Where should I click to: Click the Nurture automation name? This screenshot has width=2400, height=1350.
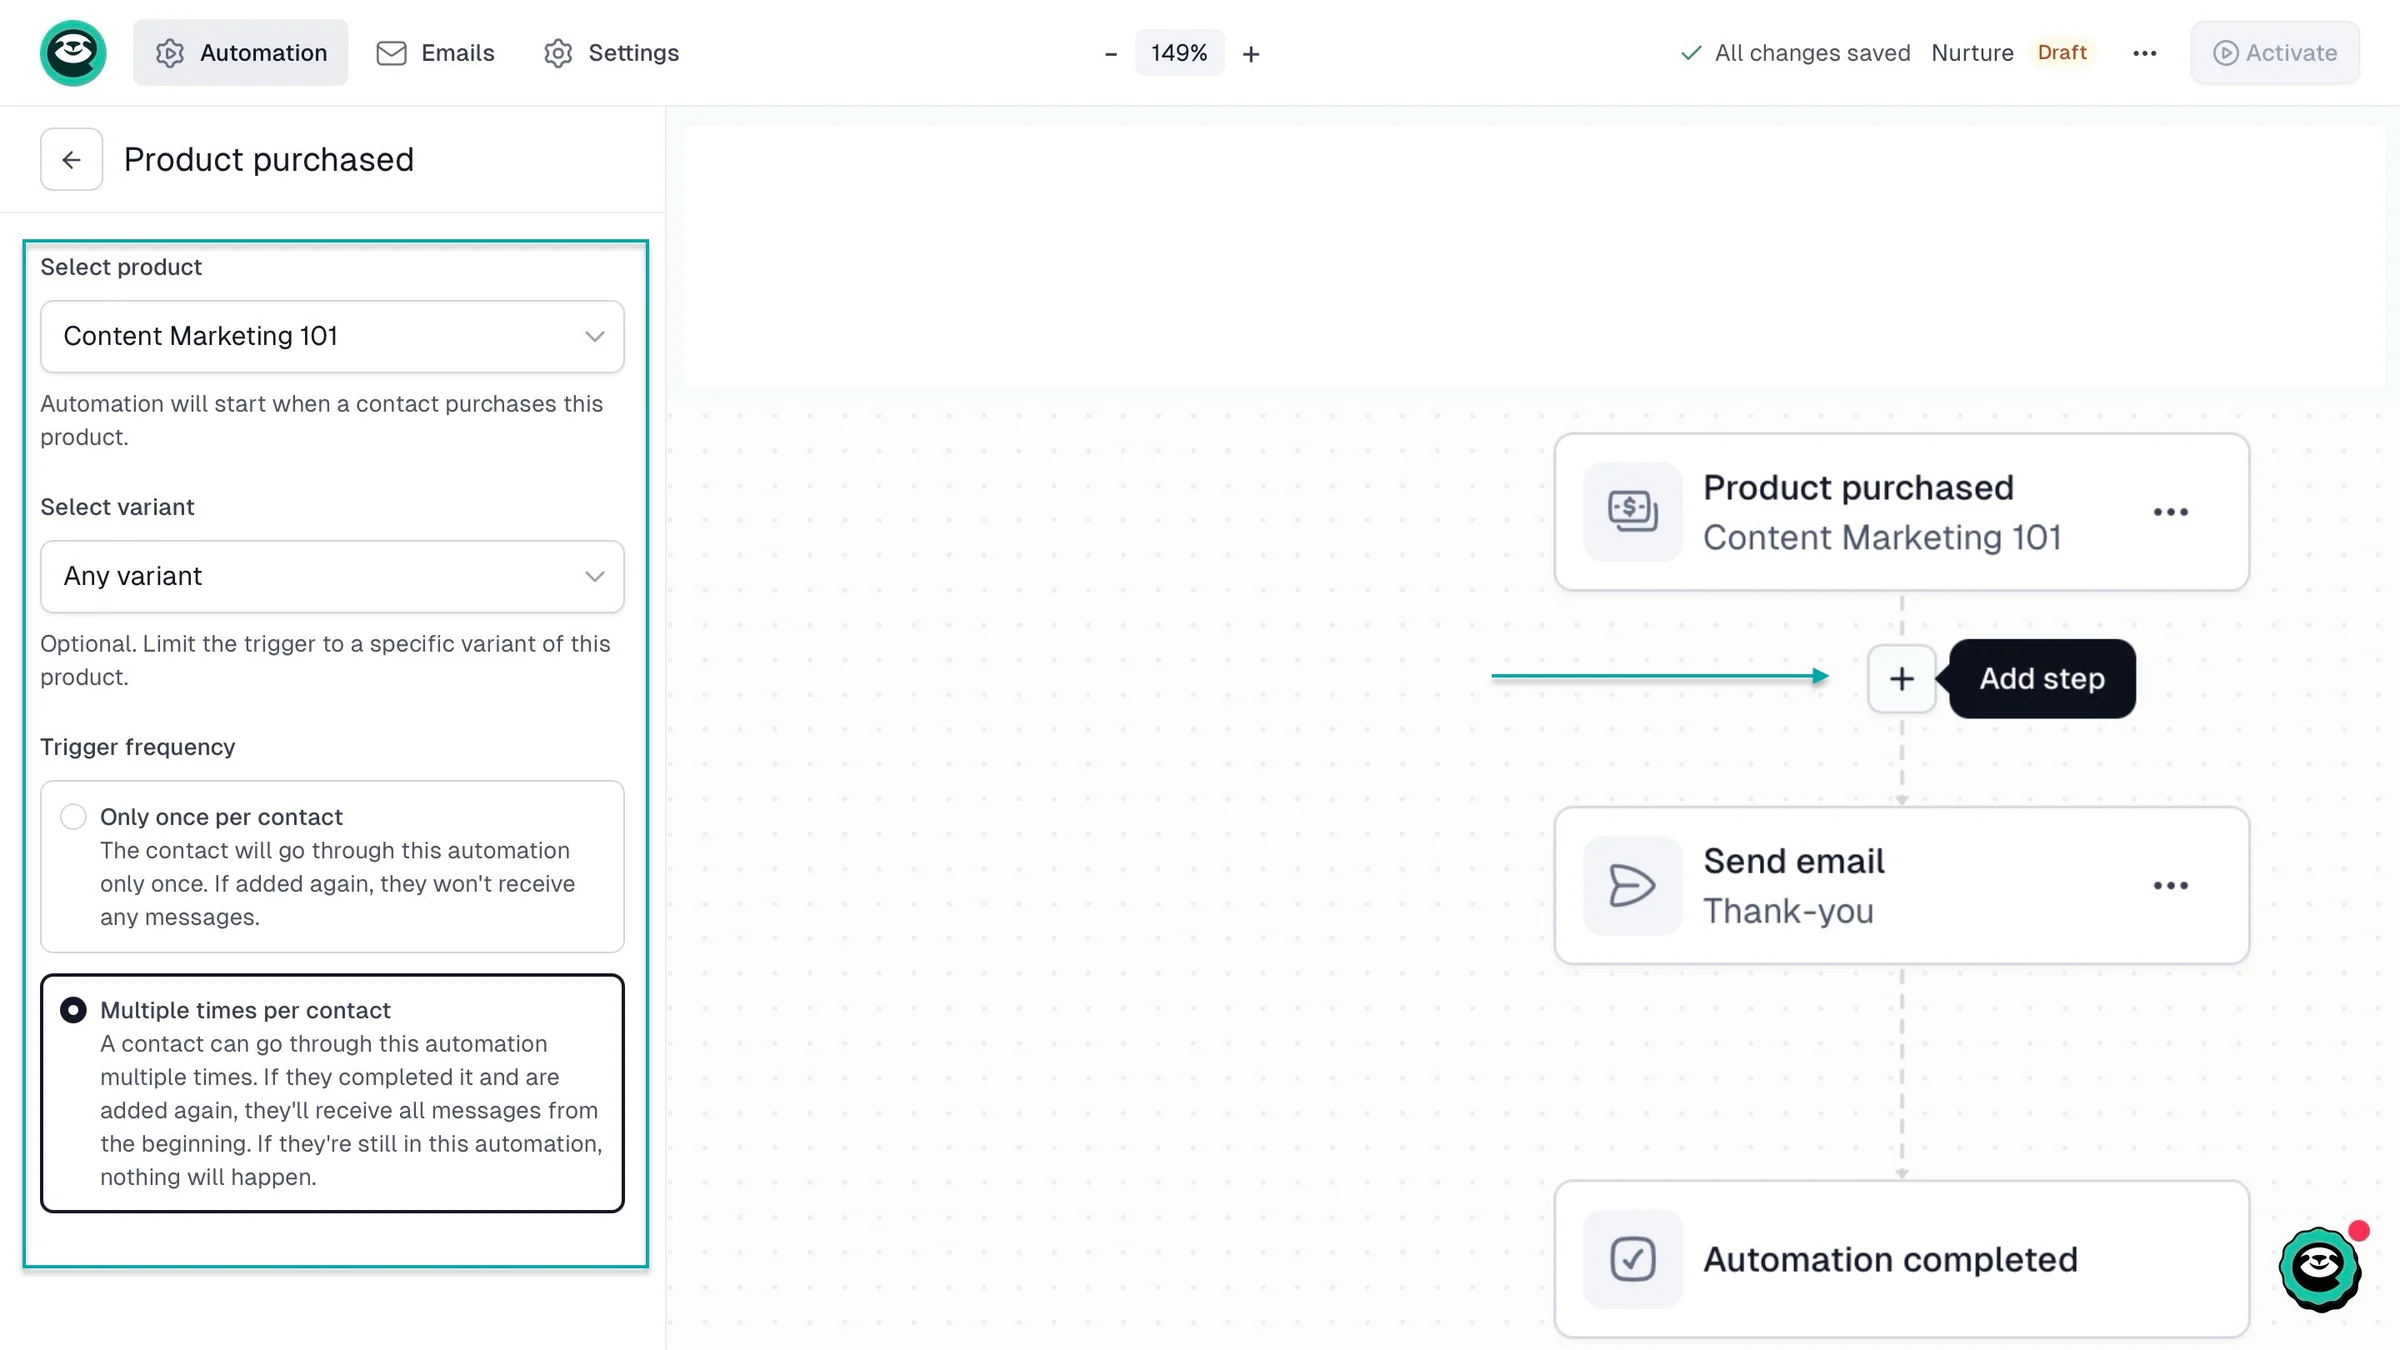click(1972, 53)
